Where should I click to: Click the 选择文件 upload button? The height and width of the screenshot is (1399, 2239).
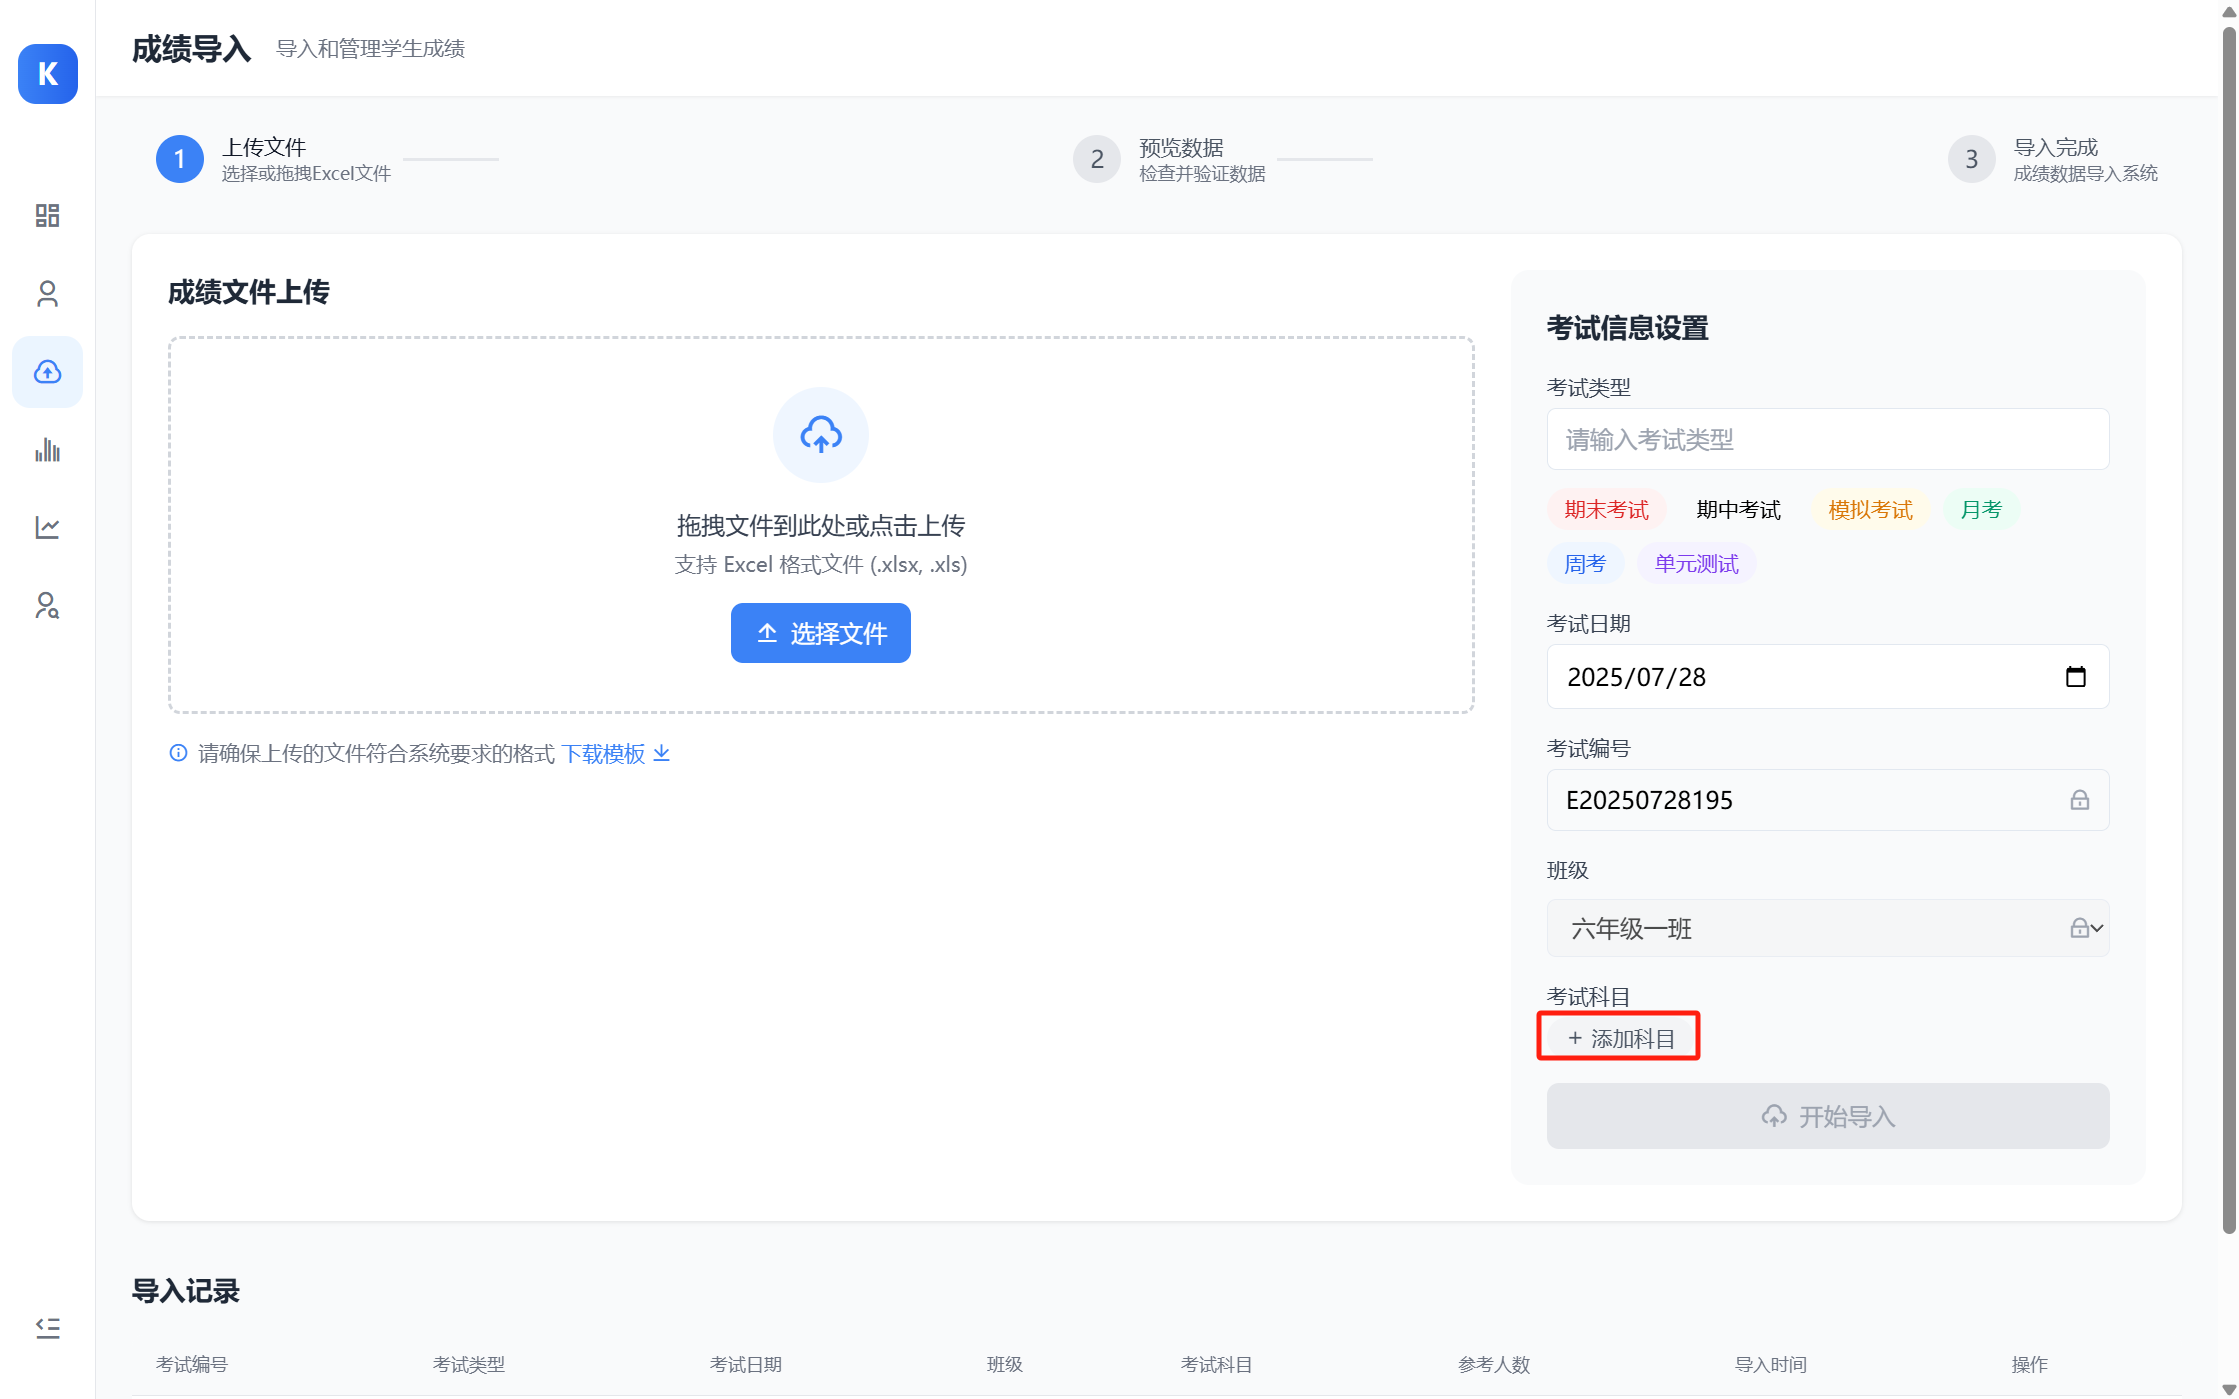[820, 633]
